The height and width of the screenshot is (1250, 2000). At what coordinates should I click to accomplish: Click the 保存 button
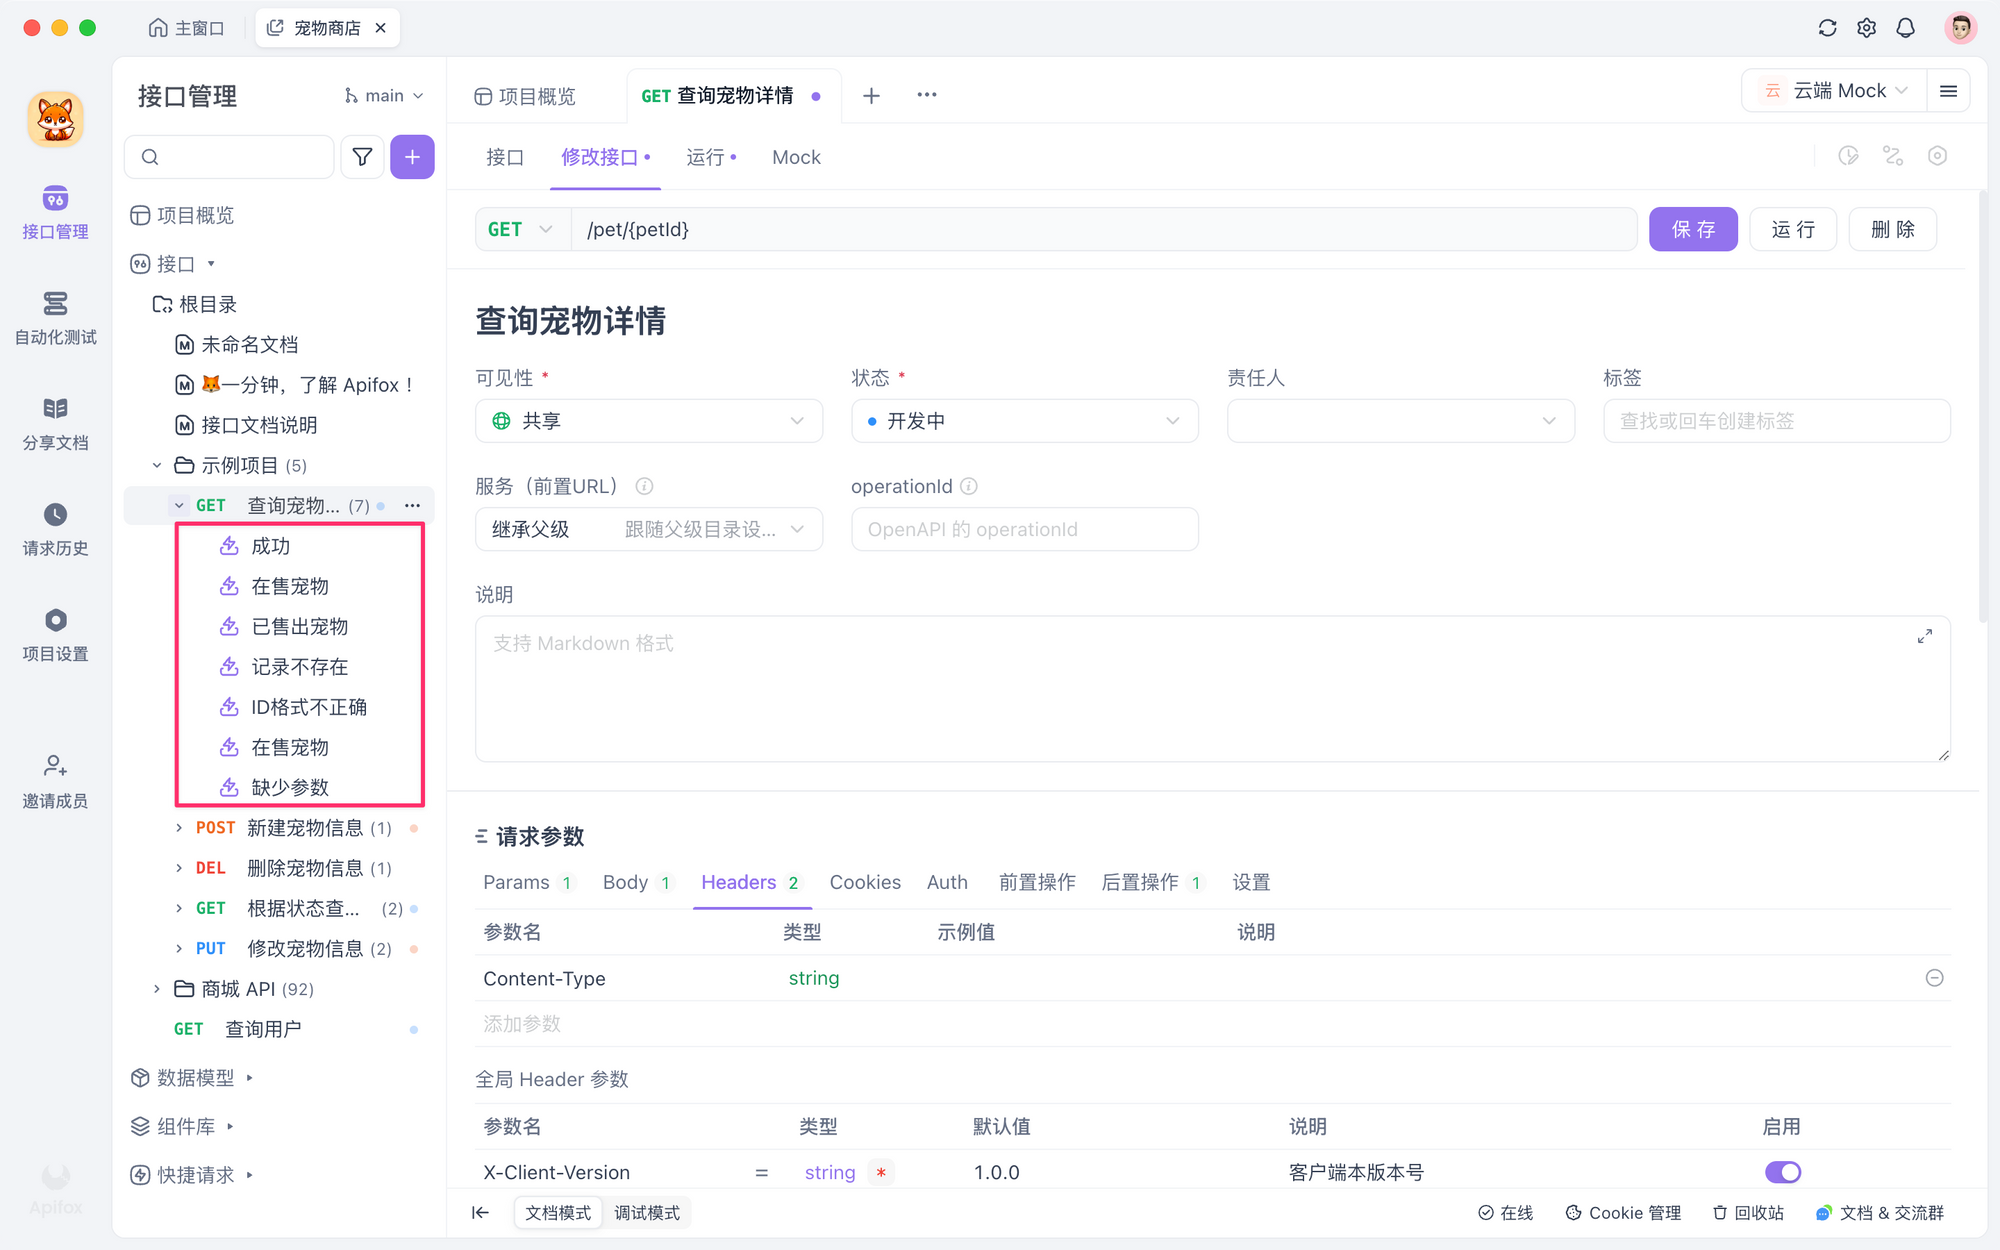[1693, 229]
